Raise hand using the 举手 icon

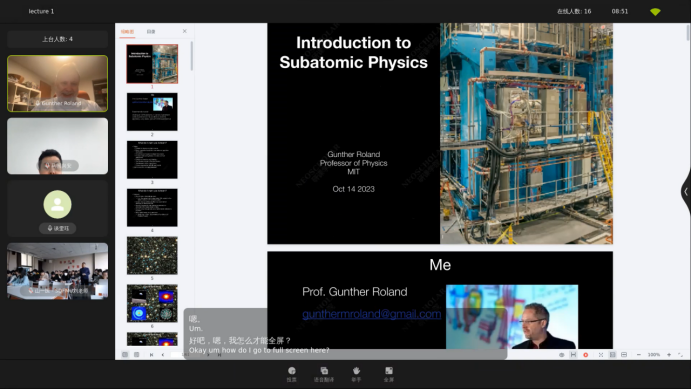pyautogui.click(x=356, y=374)
